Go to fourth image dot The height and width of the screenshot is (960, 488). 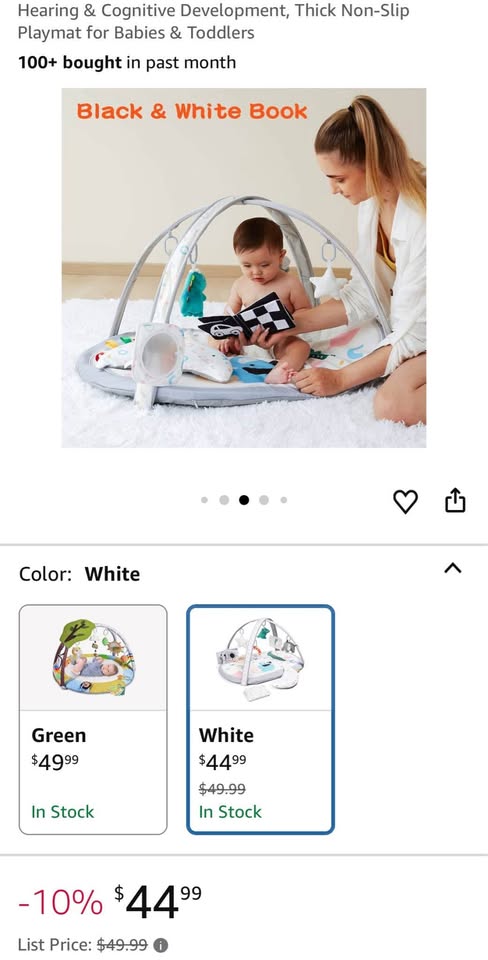pos(264,500)
